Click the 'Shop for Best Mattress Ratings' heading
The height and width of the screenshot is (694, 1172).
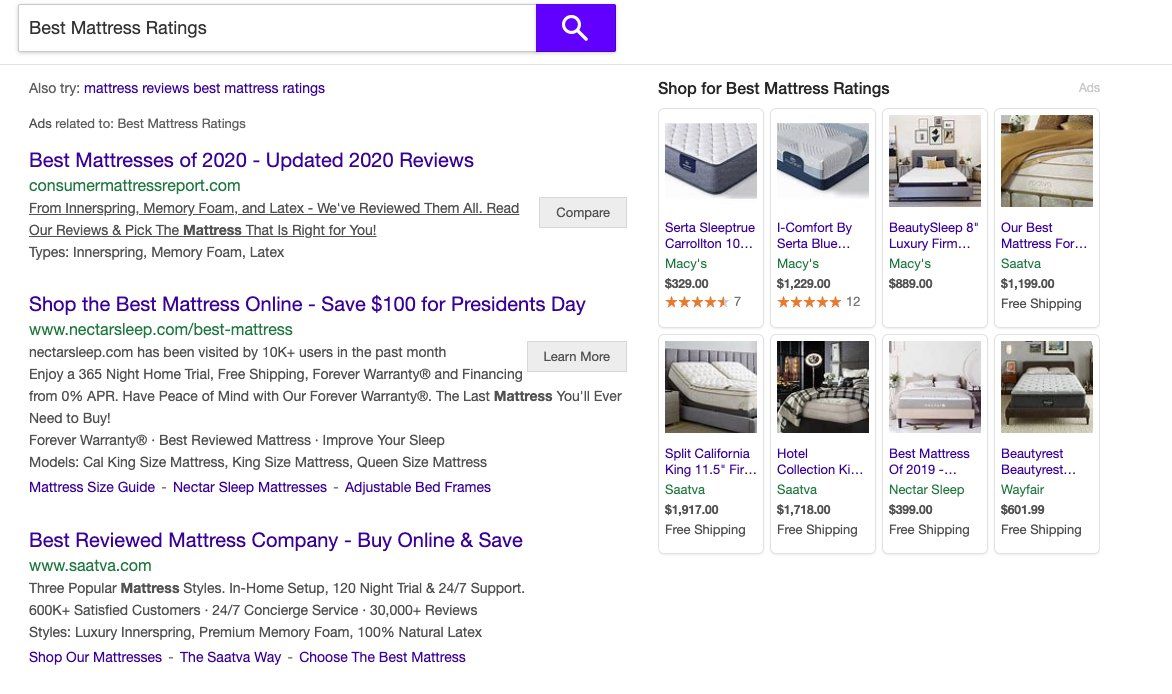(774, 88)
